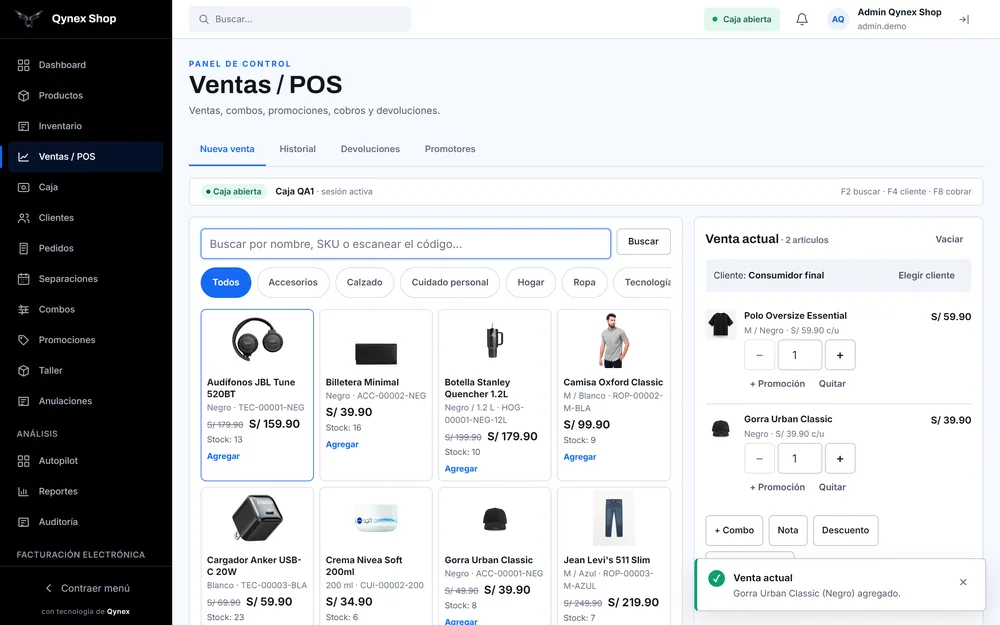Collapse the sidebar with Contraer menú
Image resolution: width=1000 pixels, height=625 pixels.
pos(87,588)
